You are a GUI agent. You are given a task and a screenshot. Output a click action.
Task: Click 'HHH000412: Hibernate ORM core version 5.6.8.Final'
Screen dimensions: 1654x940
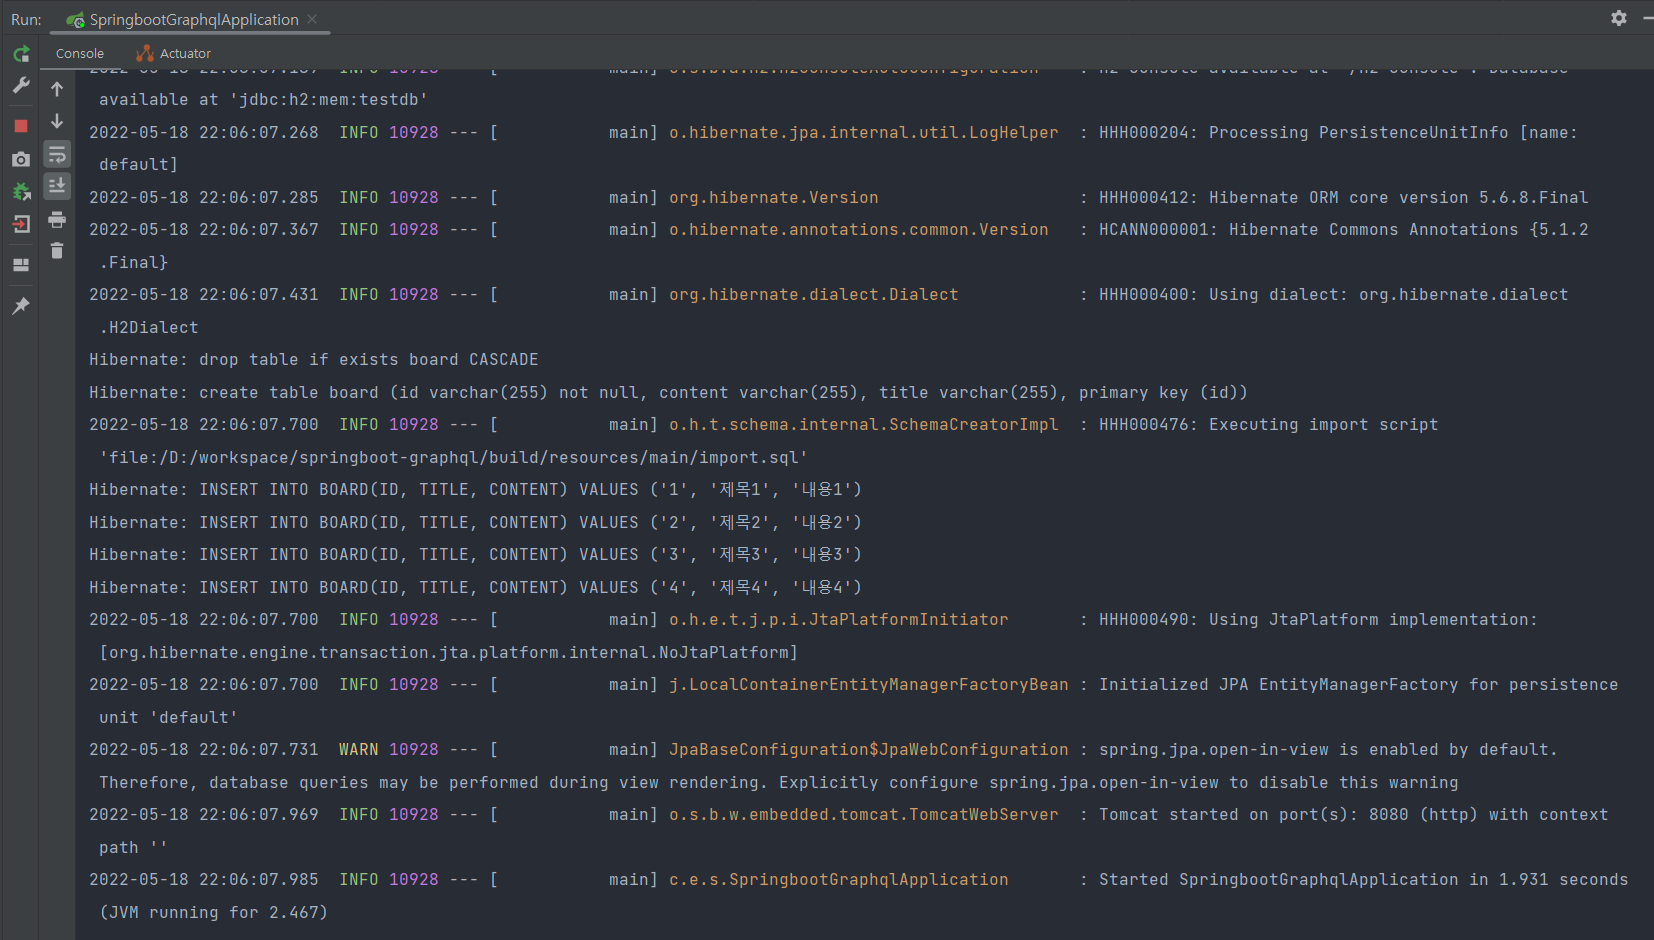point(1344,197)
